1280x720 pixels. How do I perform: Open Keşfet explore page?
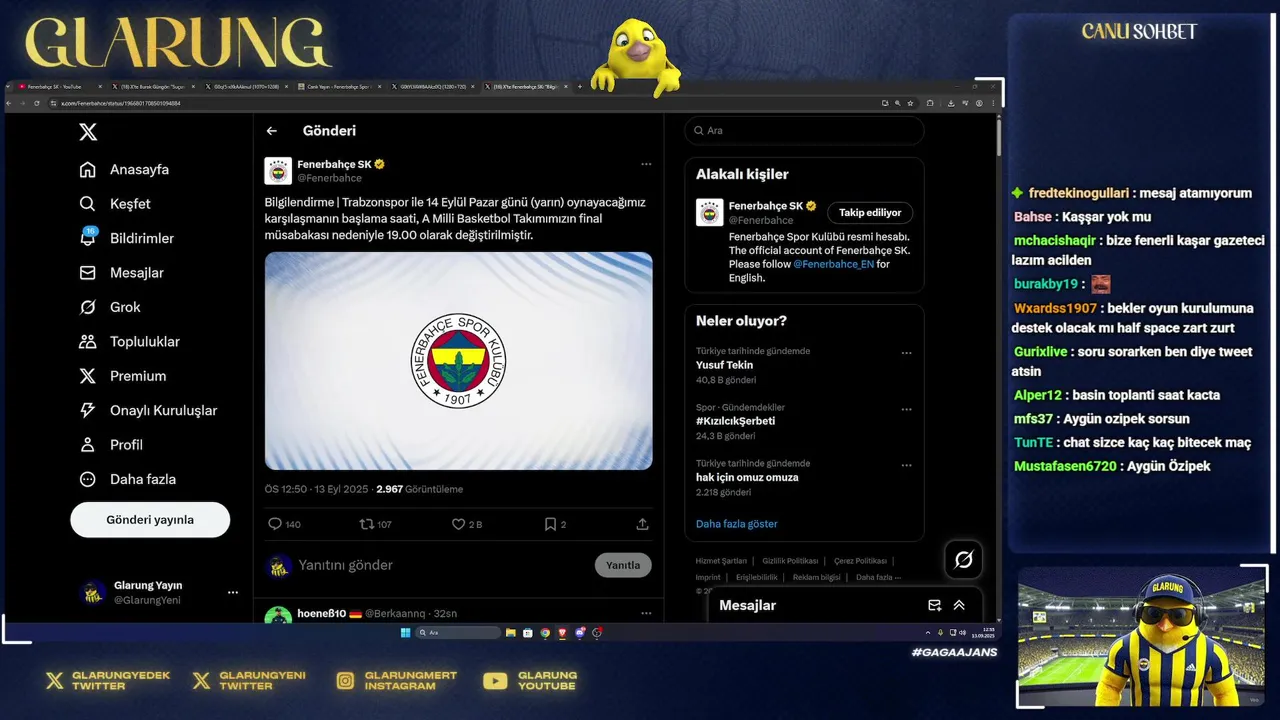coord(116,204)
